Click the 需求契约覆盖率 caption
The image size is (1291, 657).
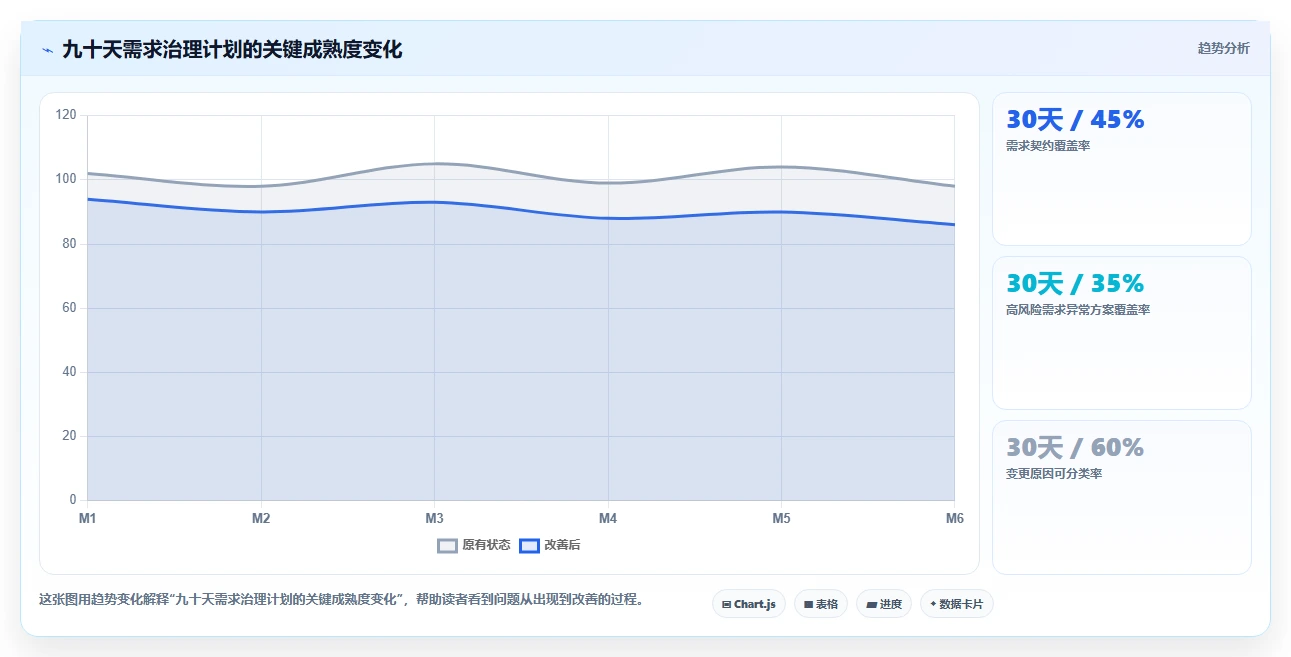pyautogui.click(x=1047, y=146)
